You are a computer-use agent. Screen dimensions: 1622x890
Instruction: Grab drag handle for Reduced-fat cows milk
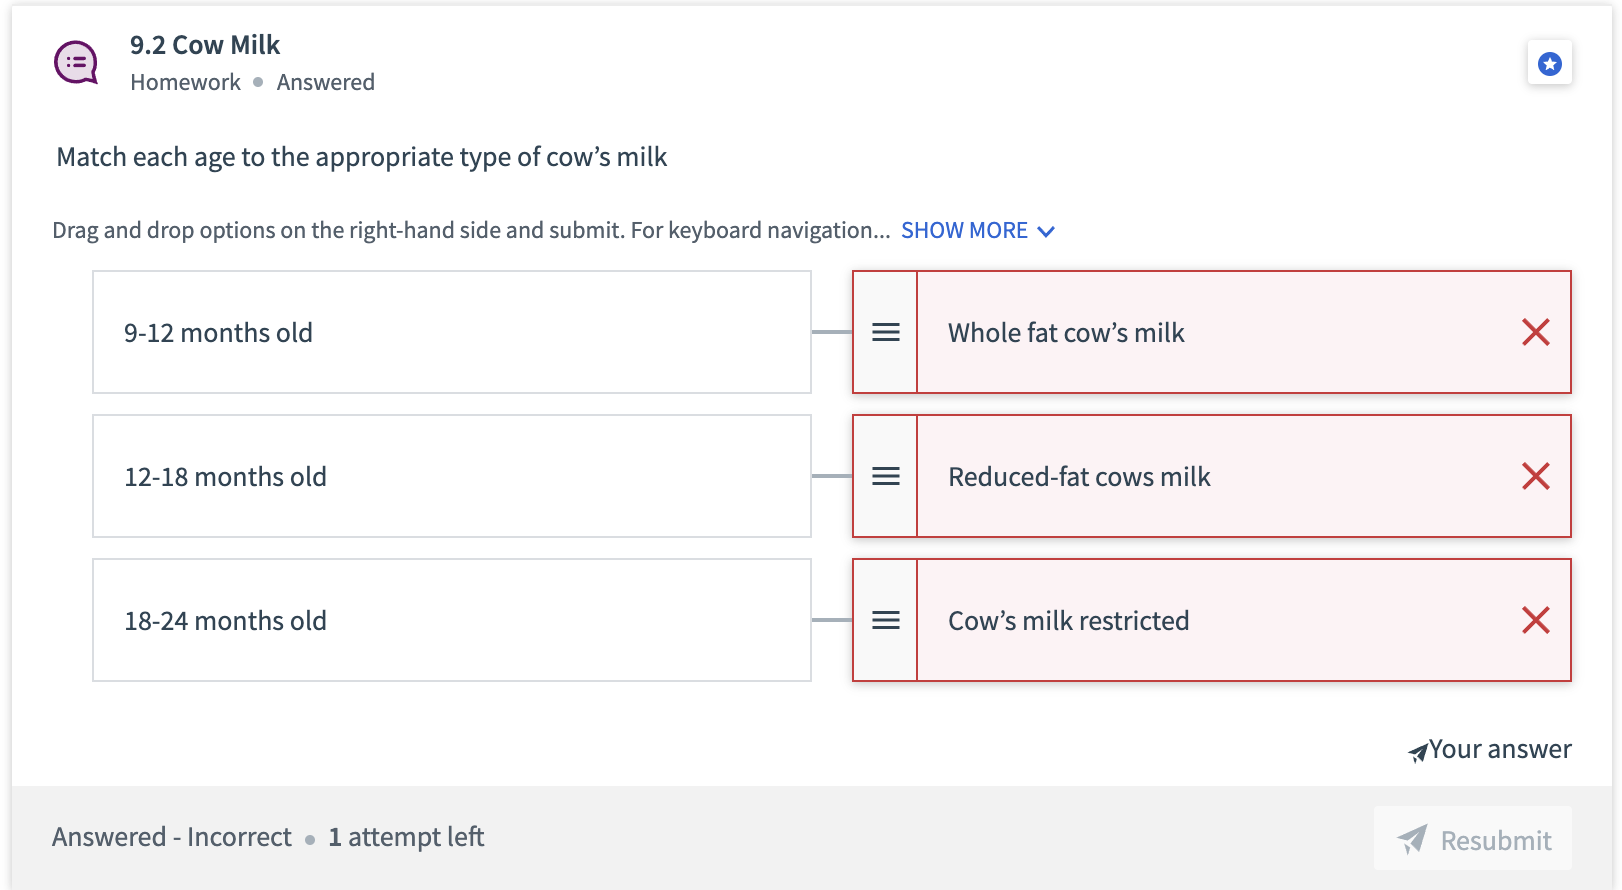[885, 476]
